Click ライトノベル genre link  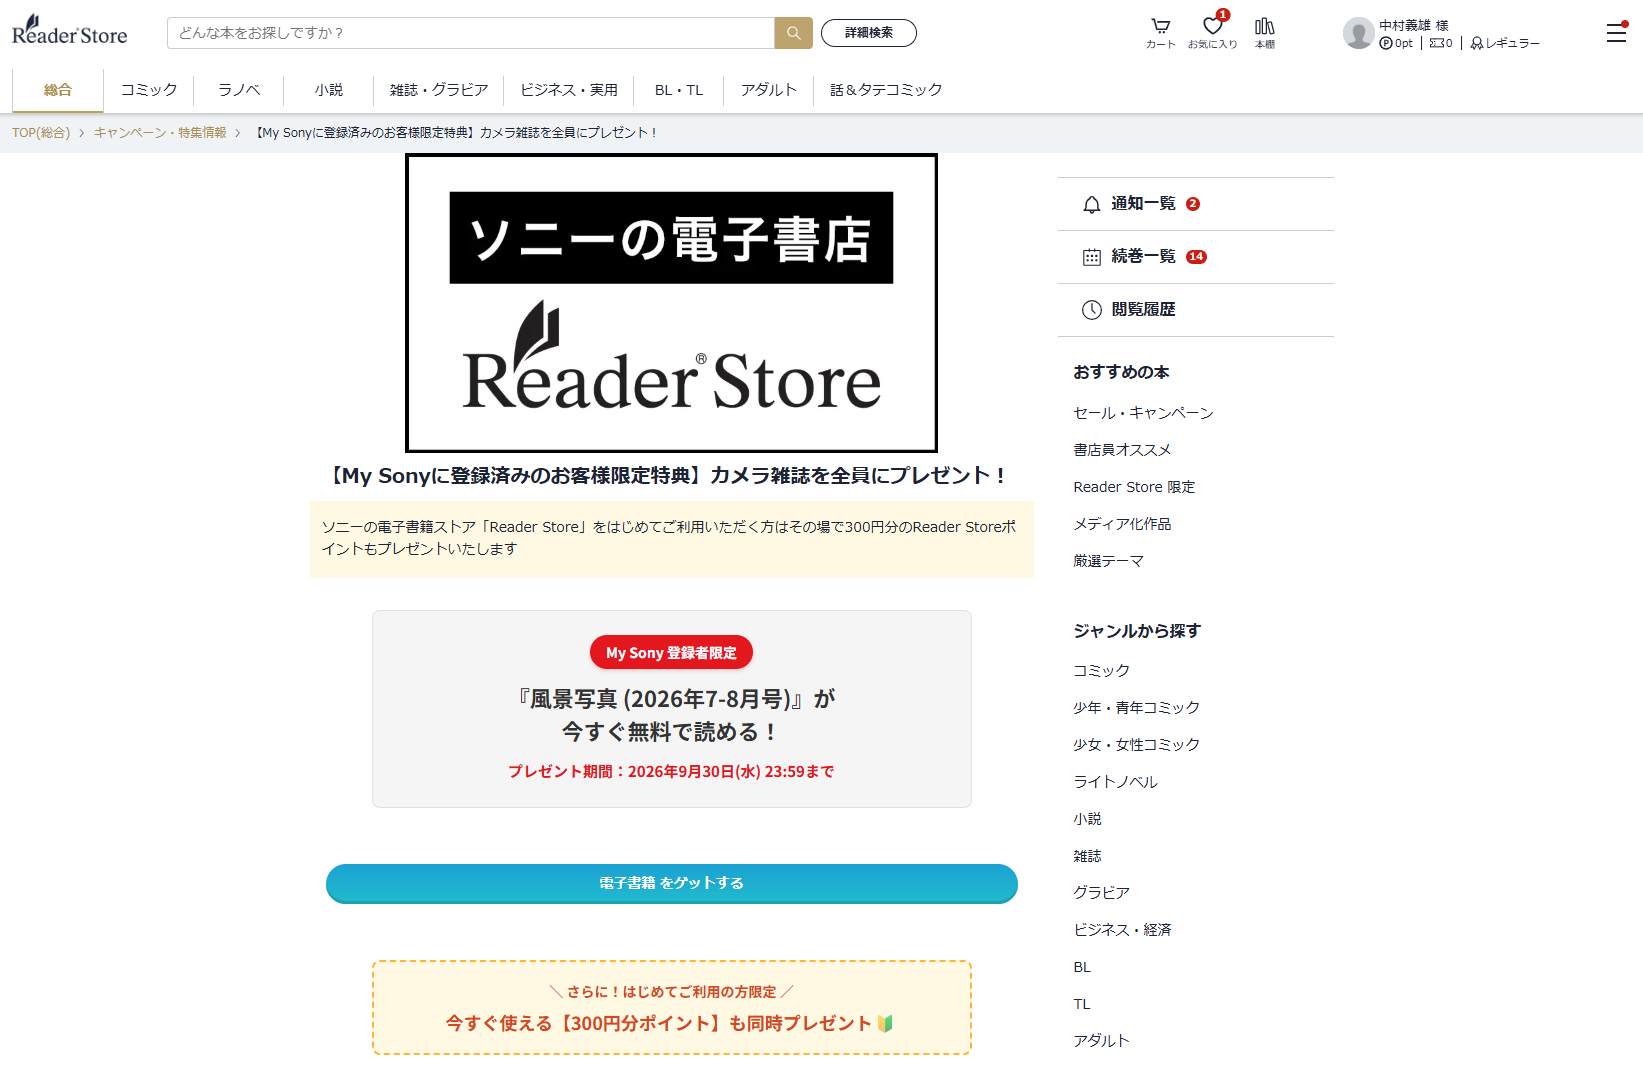coord(1115,782)
